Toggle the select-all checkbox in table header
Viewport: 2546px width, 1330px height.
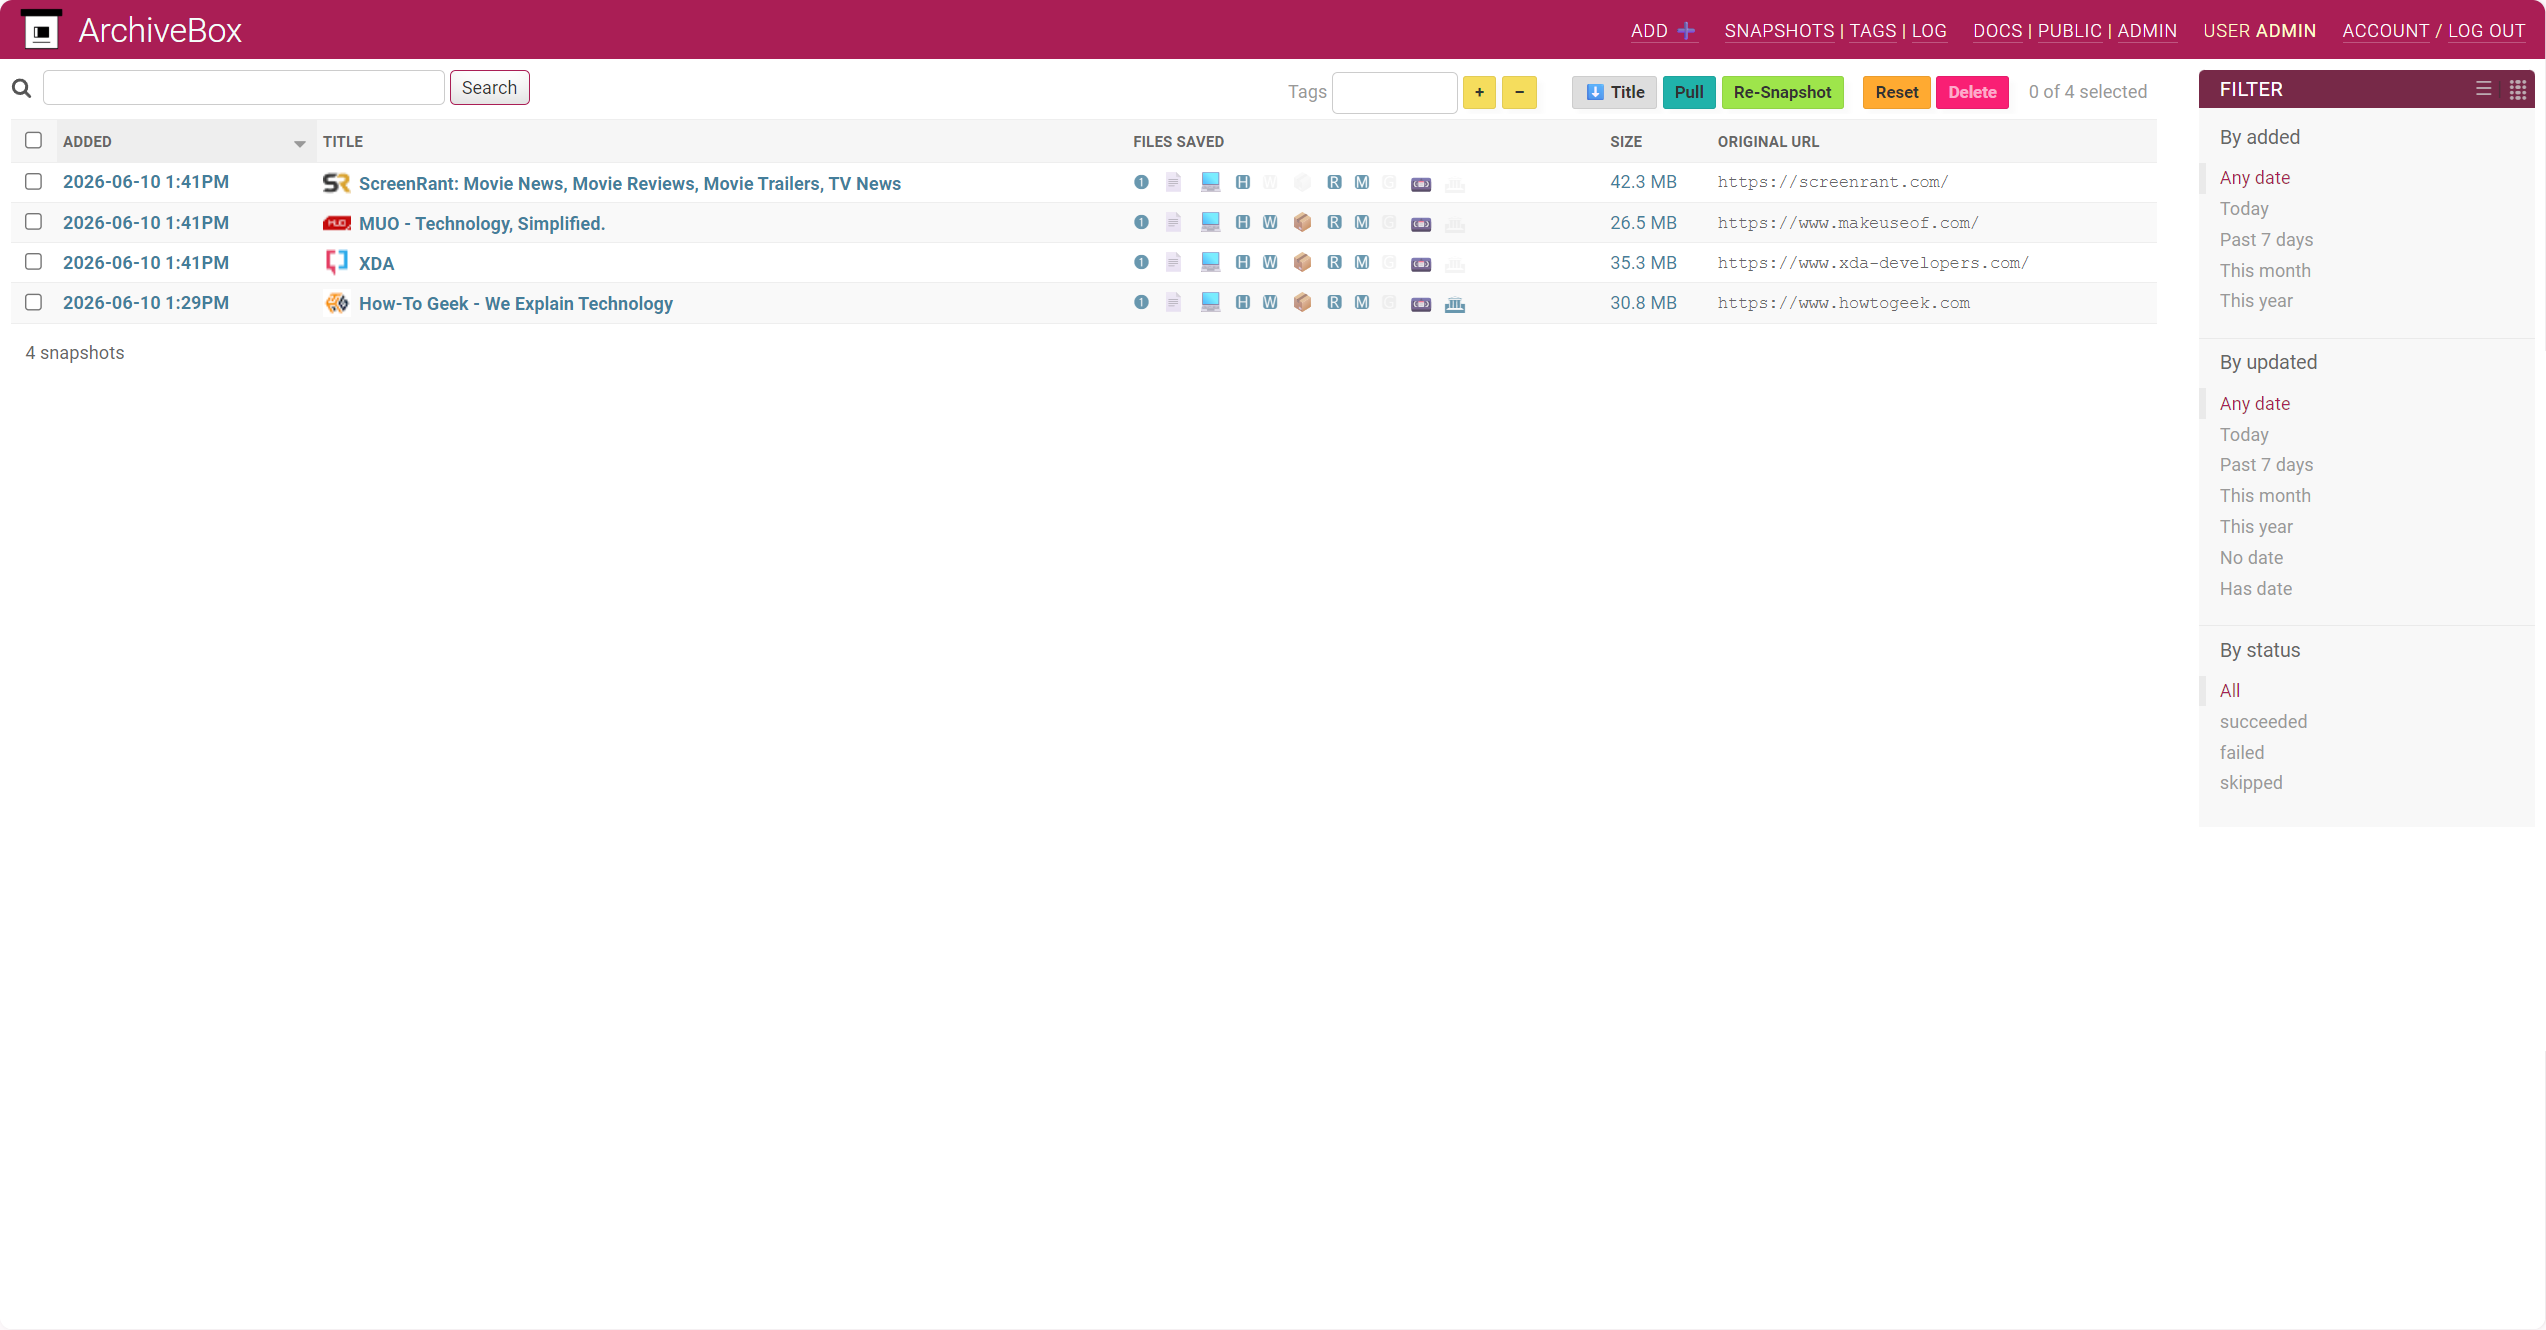[33, 140]
